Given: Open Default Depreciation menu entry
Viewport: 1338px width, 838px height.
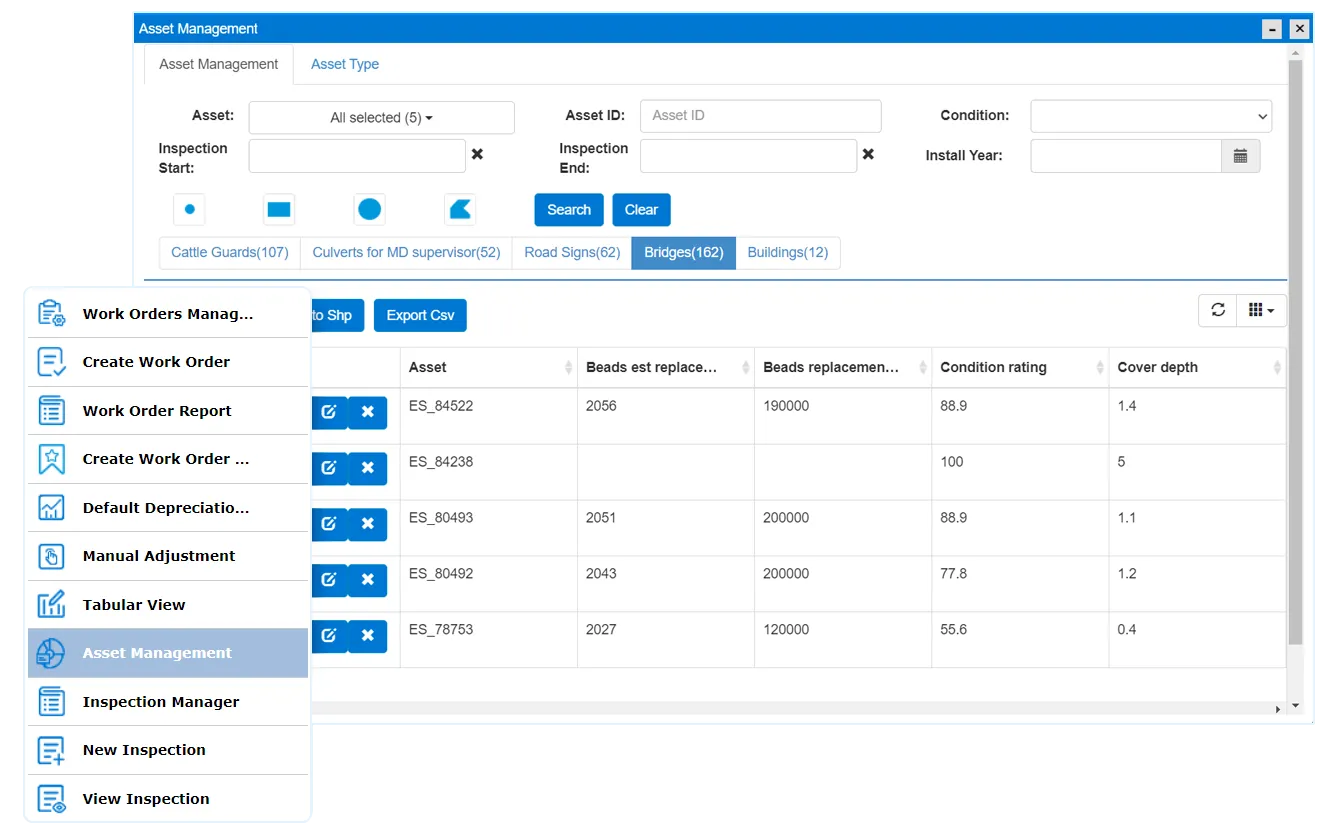Looking at the screenshot, I should point(168,507).
